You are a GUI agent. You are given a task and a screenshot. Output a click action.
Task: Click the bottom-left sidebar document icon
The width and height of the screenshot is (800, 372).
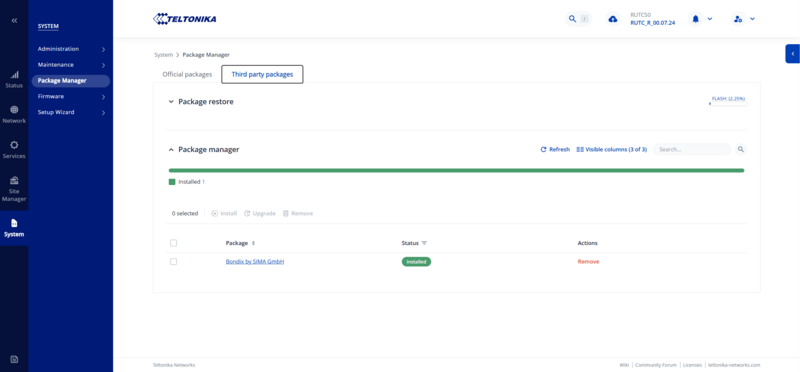[x=14, y=359]
